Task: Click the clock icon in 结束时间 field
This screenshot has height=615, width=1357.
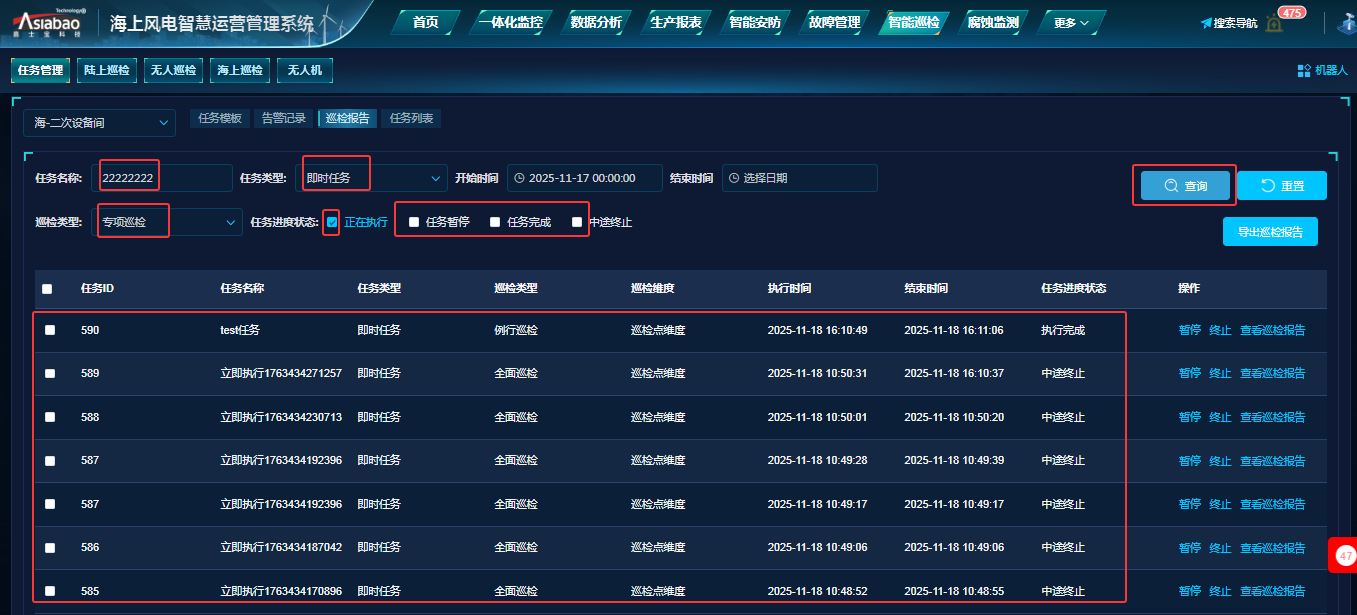Action: click(x=734, y=178)
